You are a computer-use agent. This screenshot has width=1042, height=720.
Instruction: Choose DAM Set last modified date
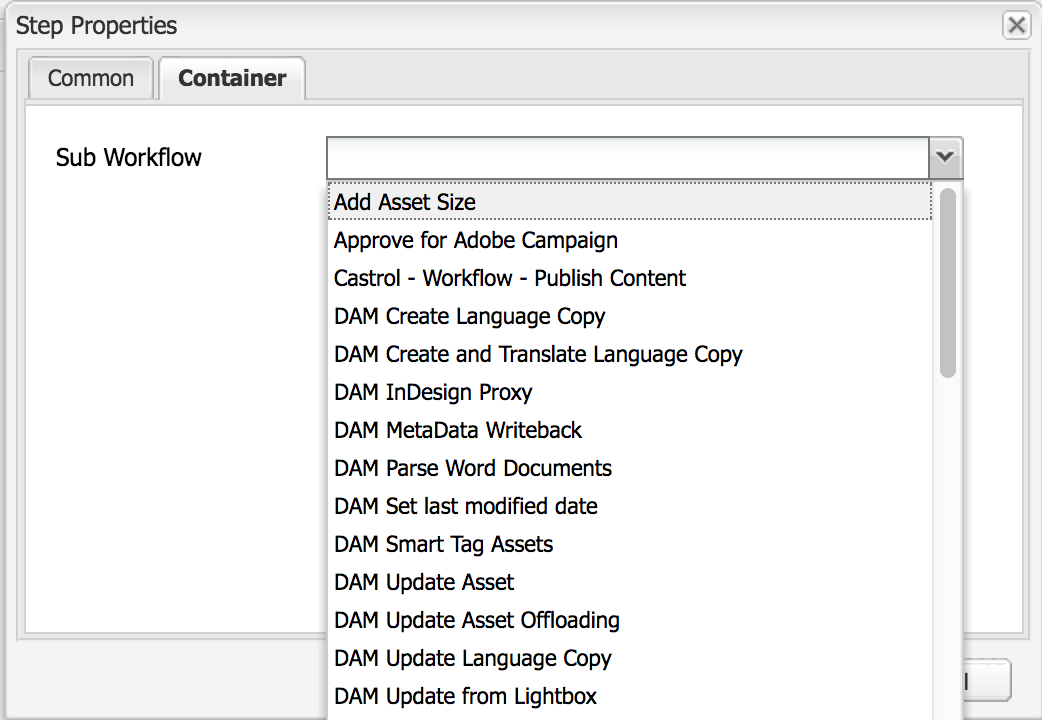point(629,505)
